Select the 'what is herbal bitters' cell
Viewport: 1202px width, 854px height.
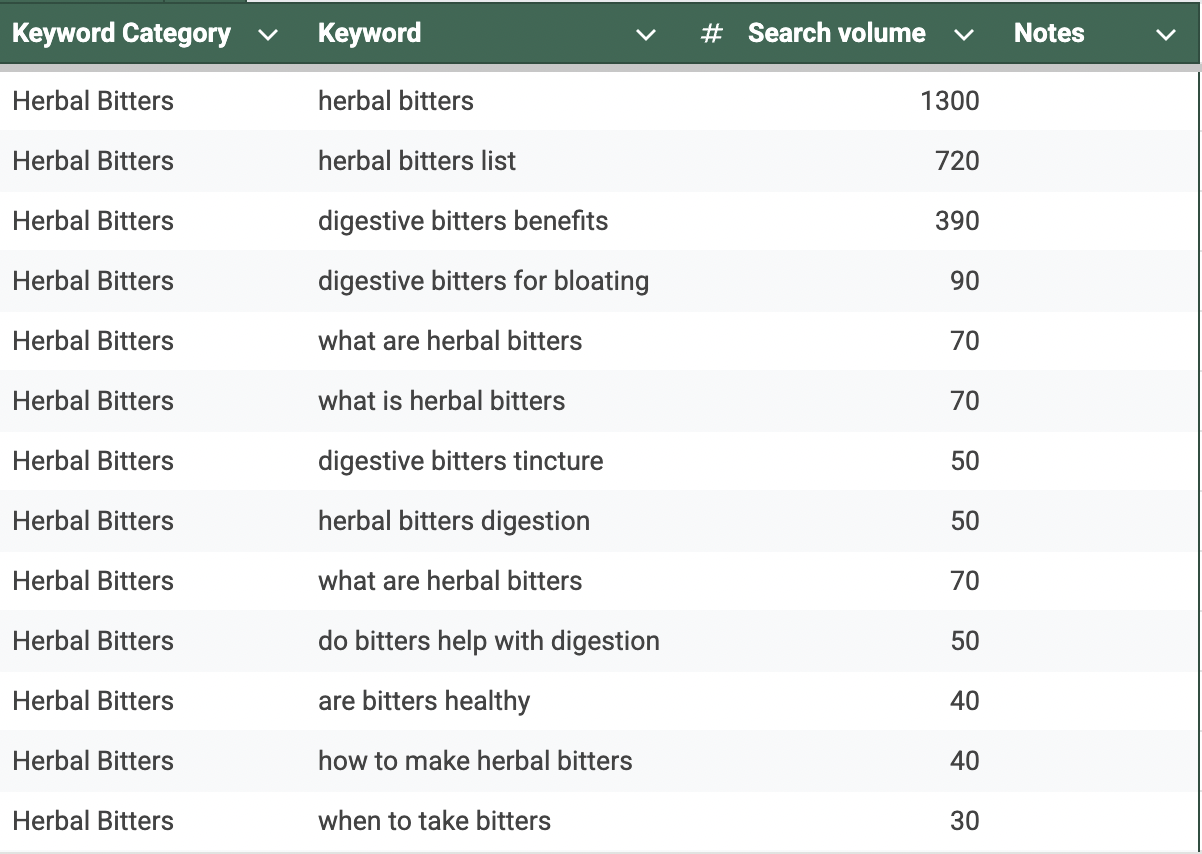click(x=441, y=401)
